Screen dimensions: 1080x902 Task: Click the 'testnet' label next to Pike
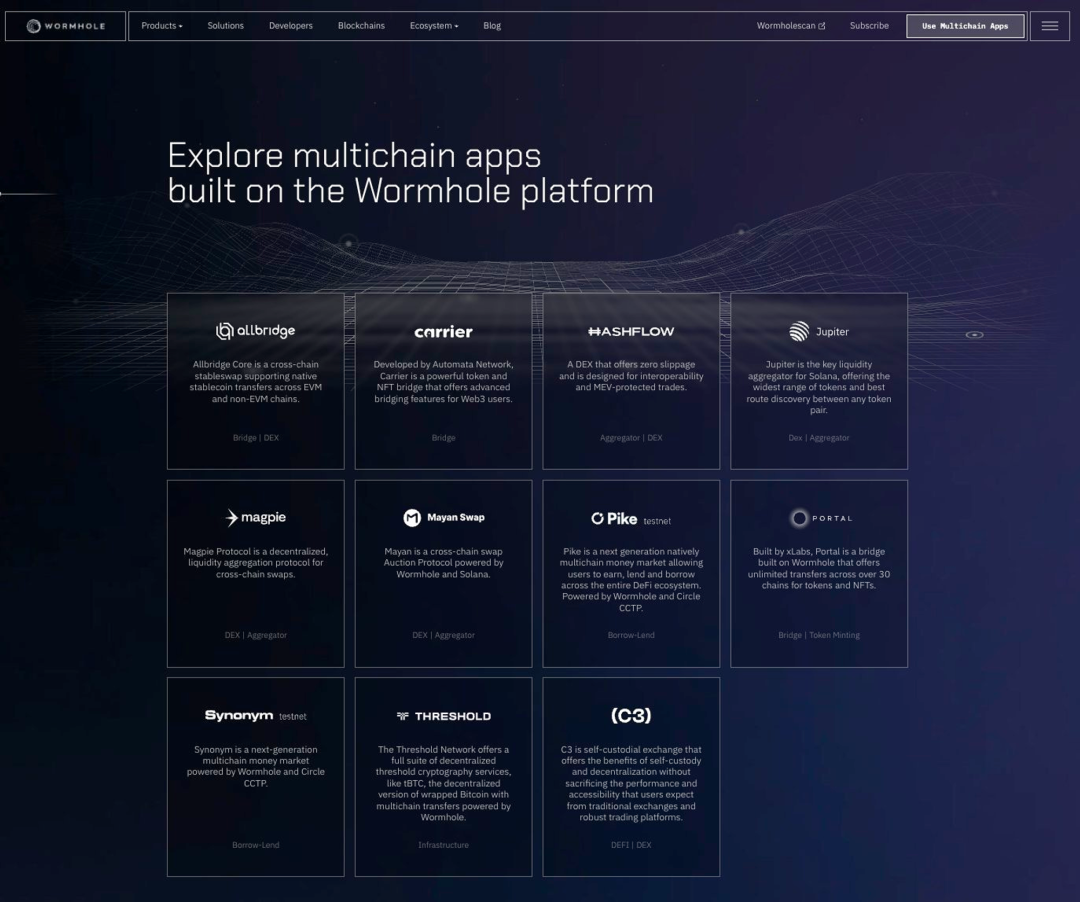pyautogui.click(x=657, y=521)
